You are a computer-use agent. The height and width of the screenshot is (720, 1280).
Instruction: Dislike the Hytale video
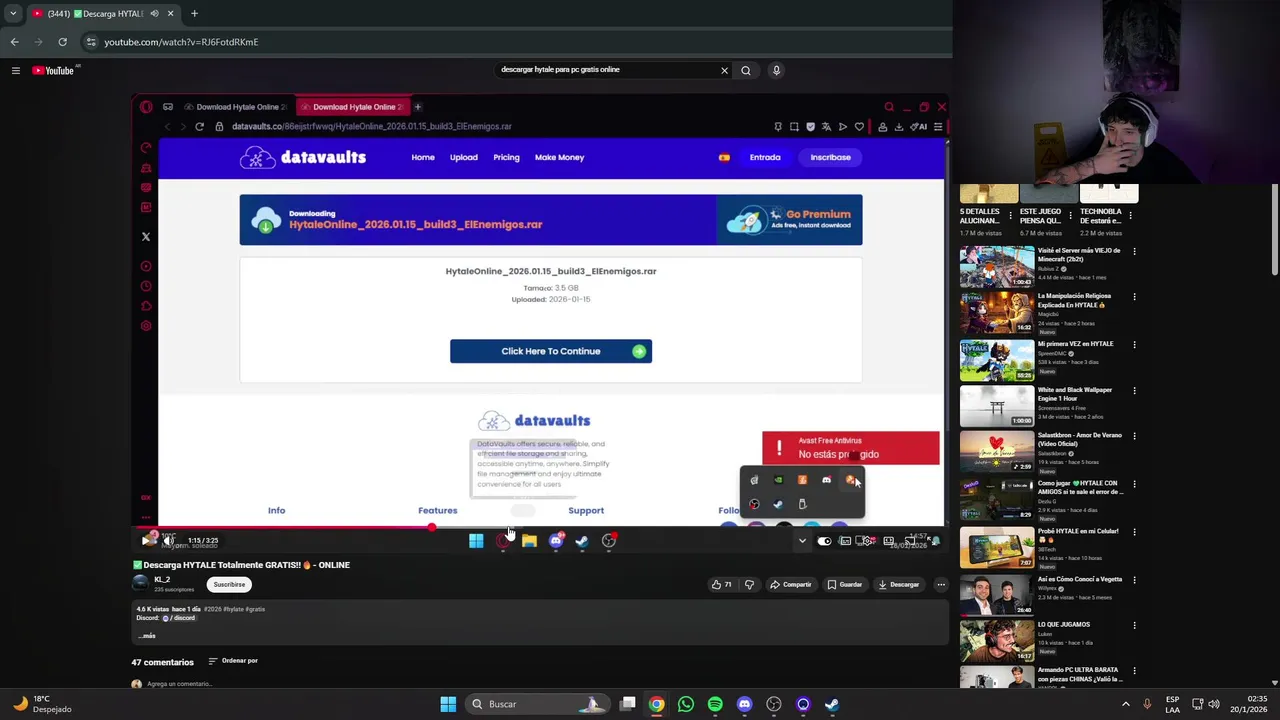click(x=749, y=584)
